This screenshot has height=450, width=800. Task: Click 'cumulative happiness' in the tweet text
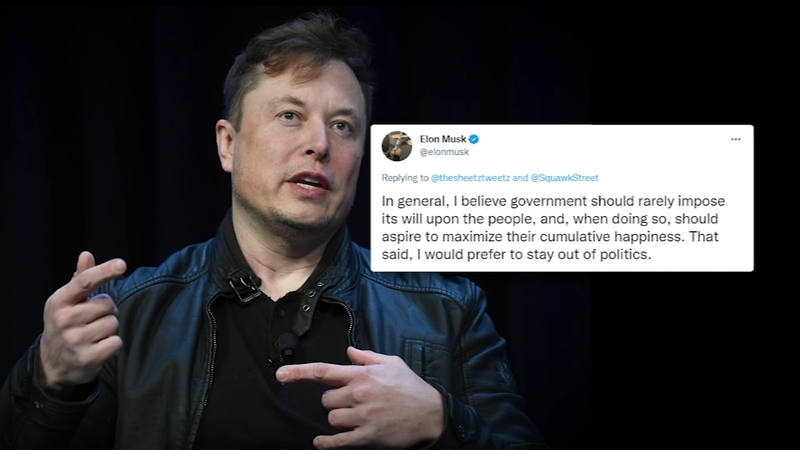(x=612, y=237)
